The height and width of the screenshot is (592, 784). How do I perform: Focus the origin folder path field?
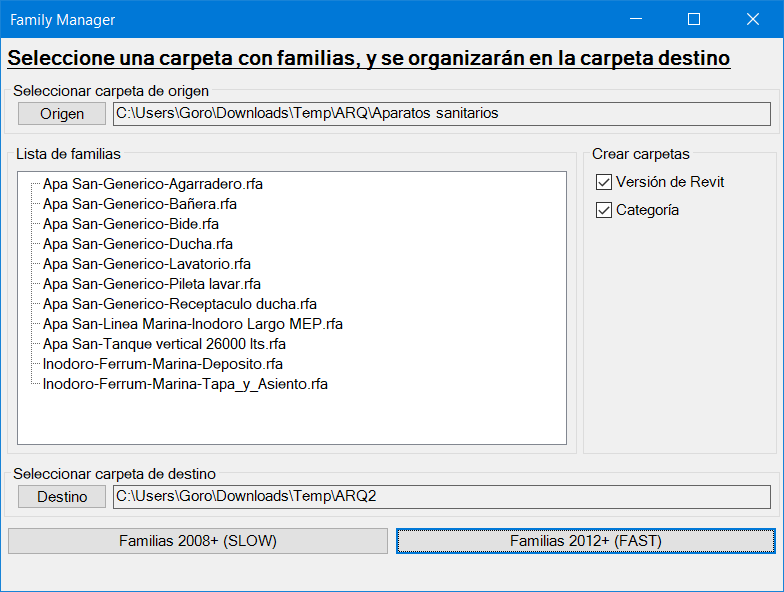[x=442, y=114]
